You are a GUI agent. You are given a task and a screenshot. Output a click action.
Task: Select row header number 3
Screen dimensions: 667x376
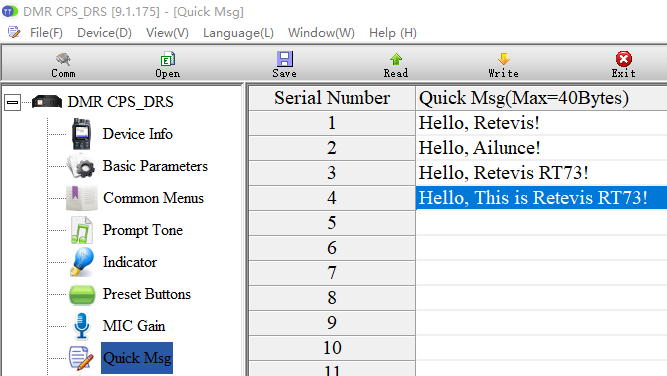pyautogui.click(x=332, y=173)
